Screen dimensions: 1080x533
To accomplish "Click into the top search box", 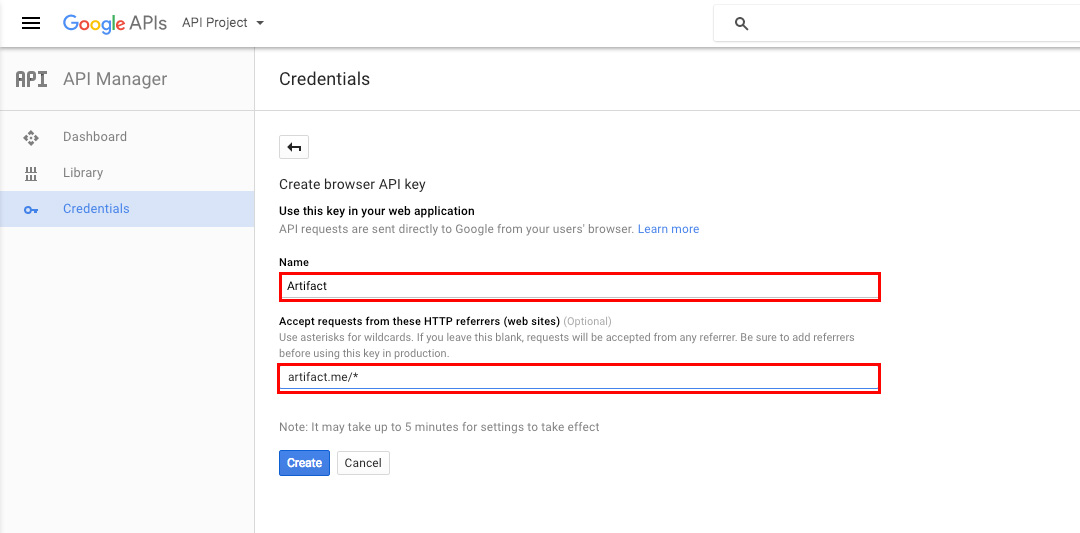I will 896,24.
